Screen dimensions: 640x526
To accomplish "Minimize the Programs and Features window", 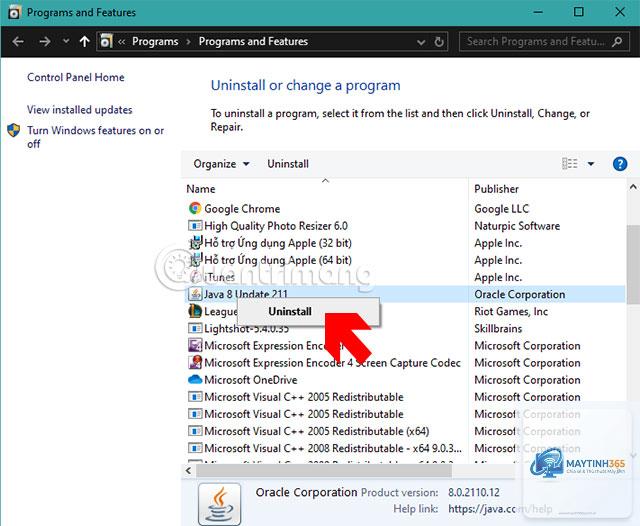I will [538, 12].
